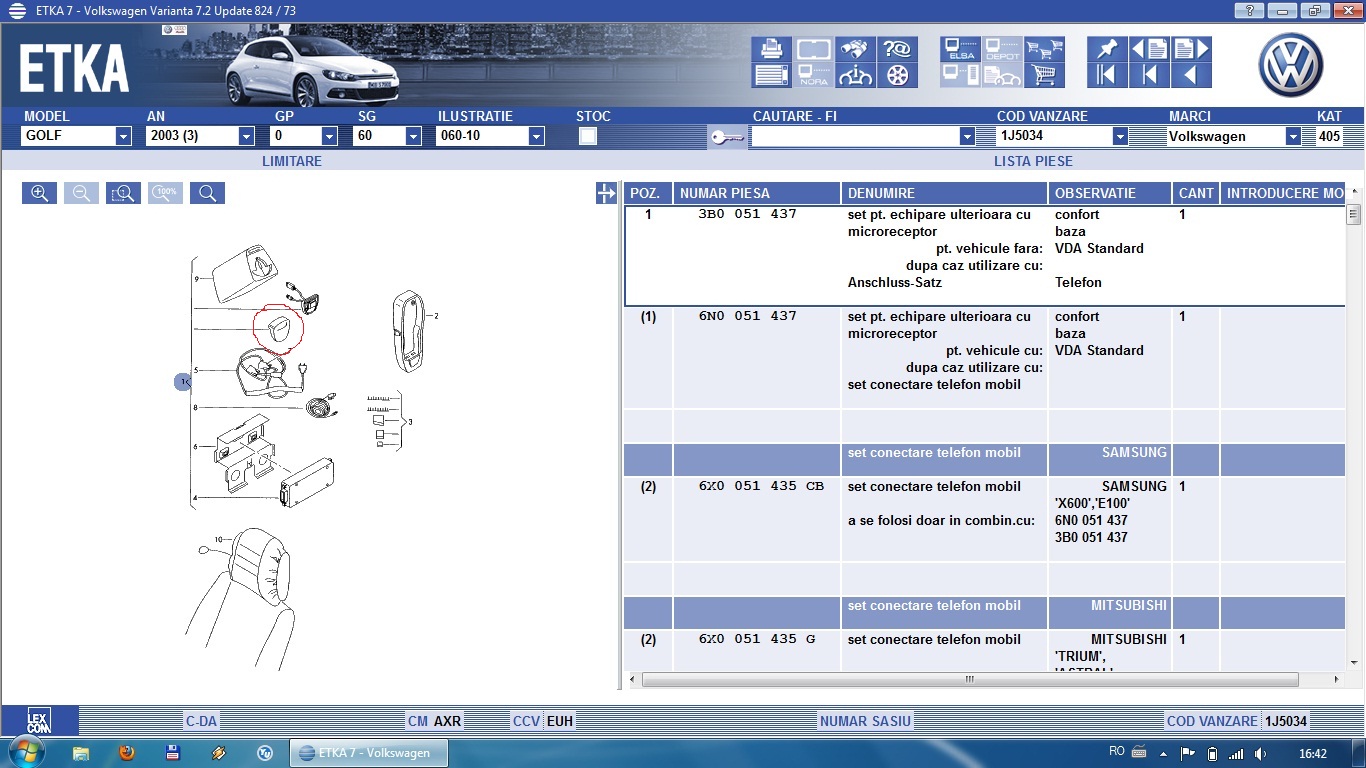Click the pushpin icon
The width and height of the screenshot is (1366, 768).
point(1107,49)
